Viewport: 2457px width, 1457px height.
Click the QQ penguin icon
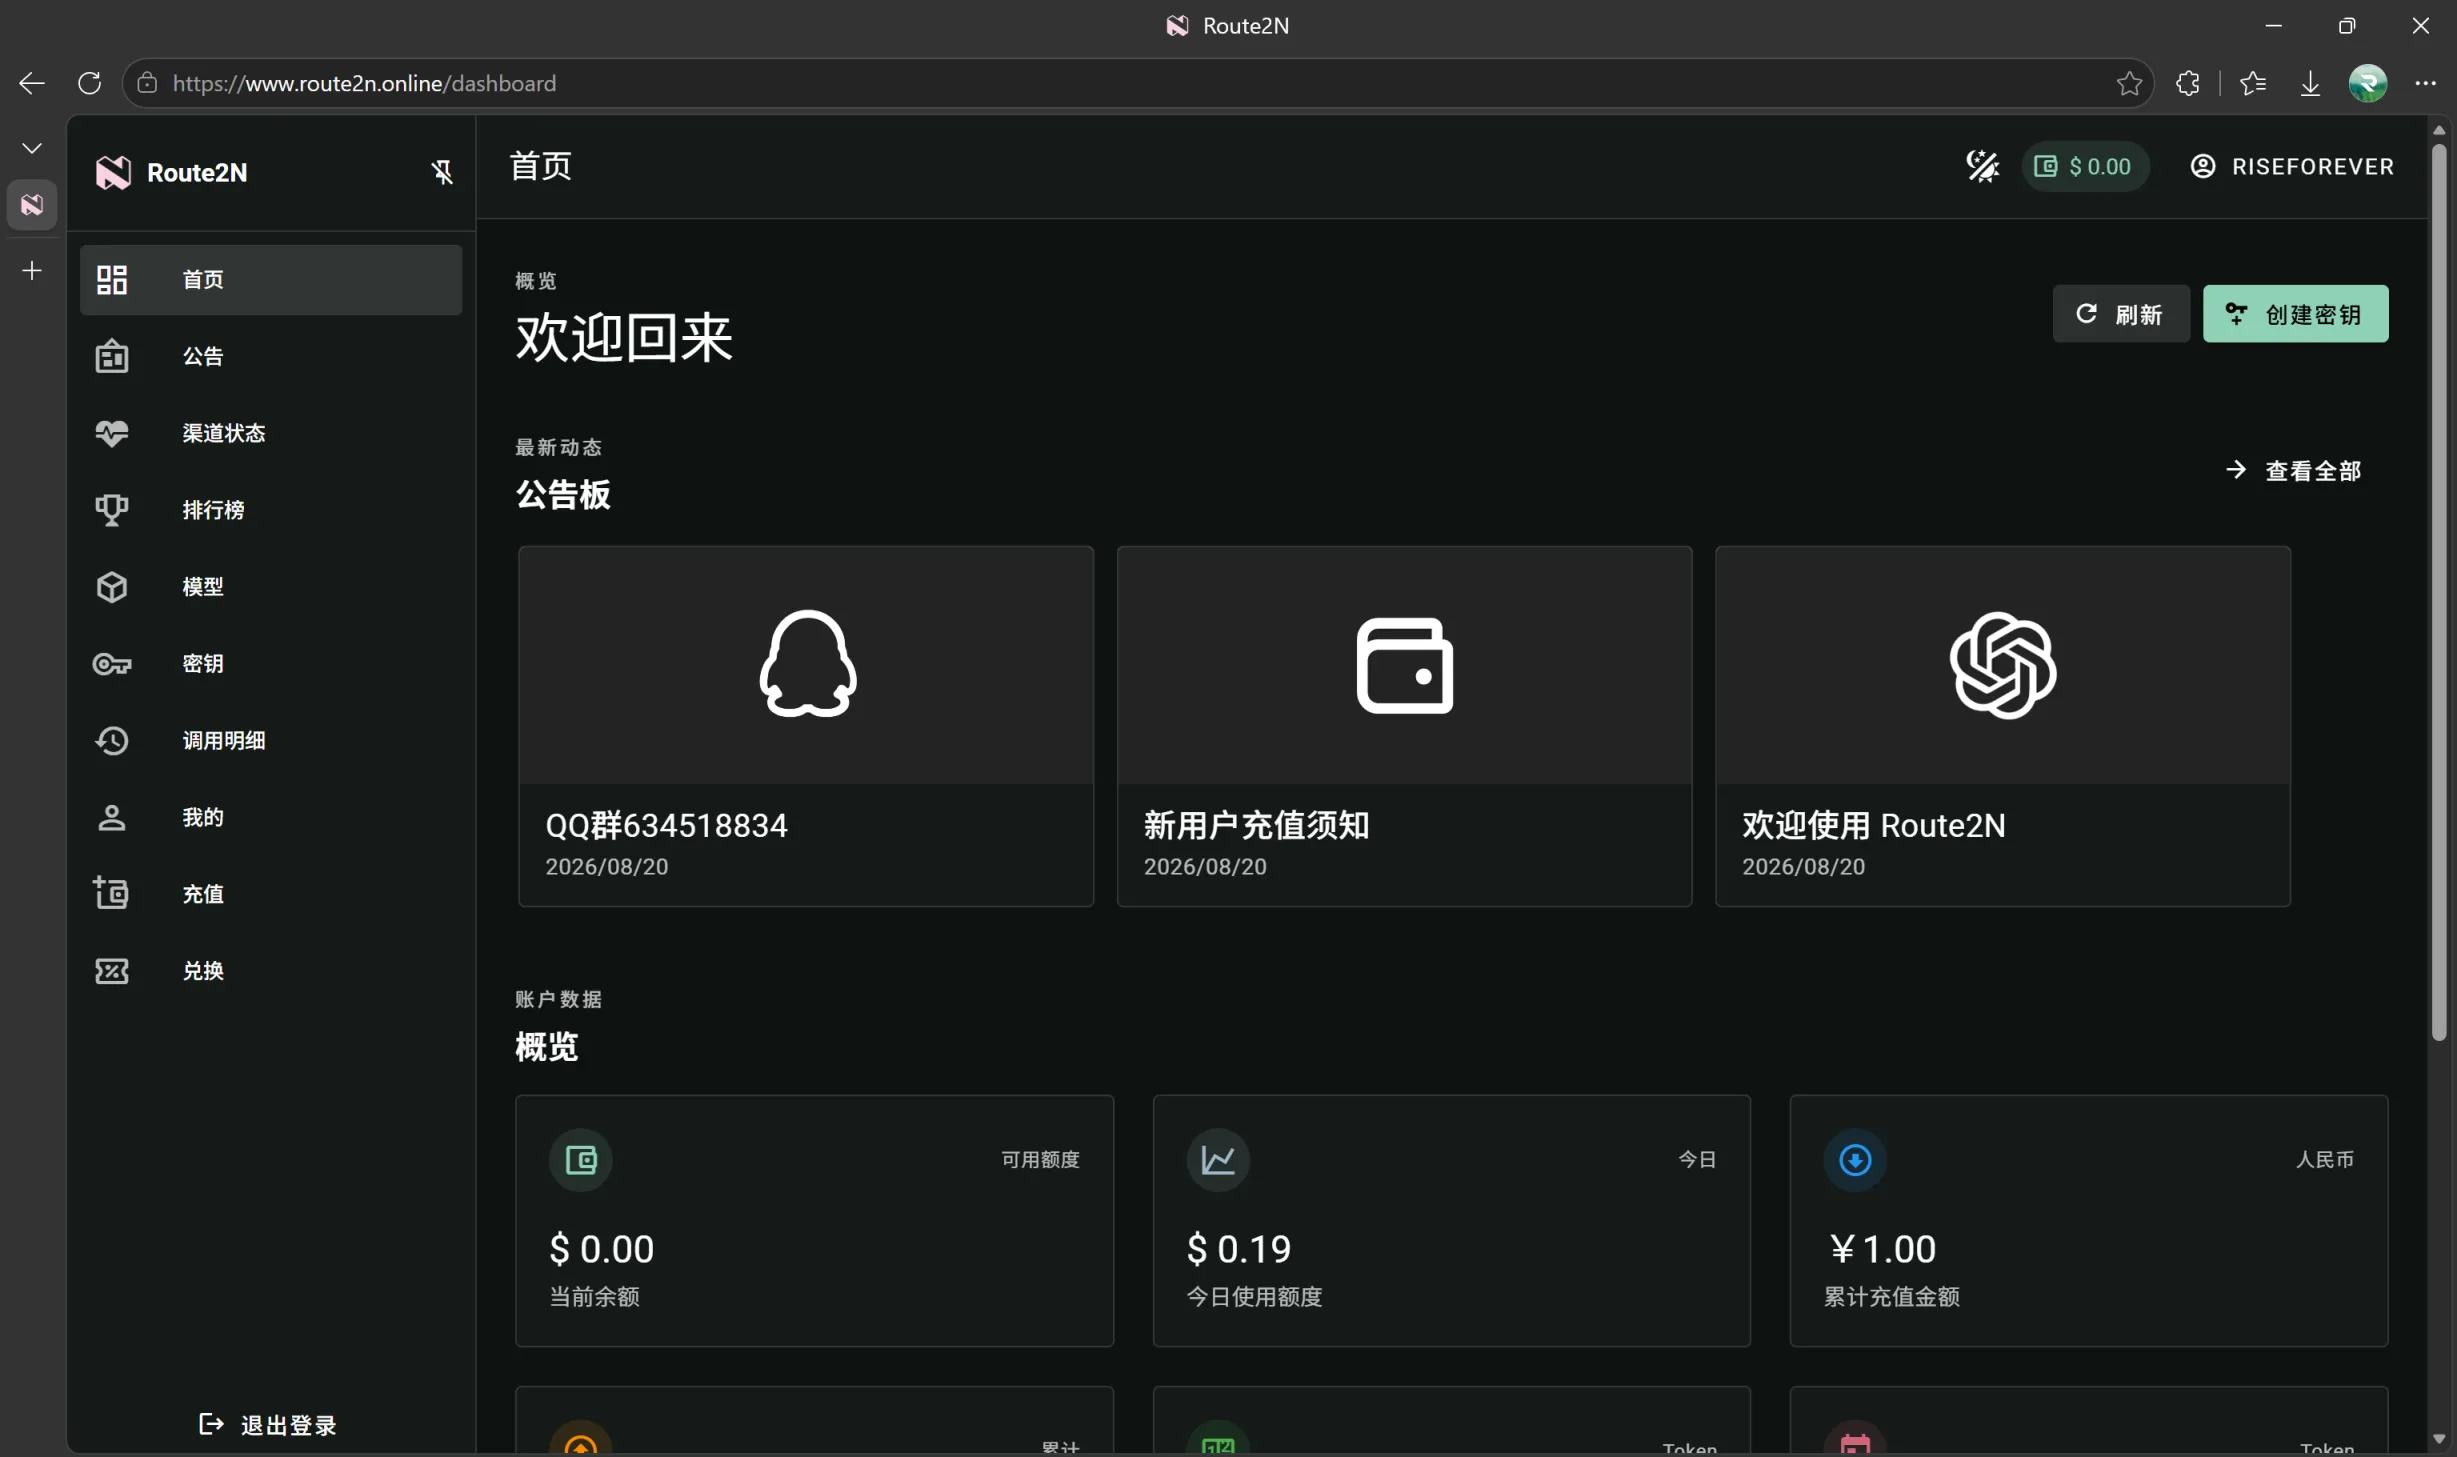[x=807, y=664]
